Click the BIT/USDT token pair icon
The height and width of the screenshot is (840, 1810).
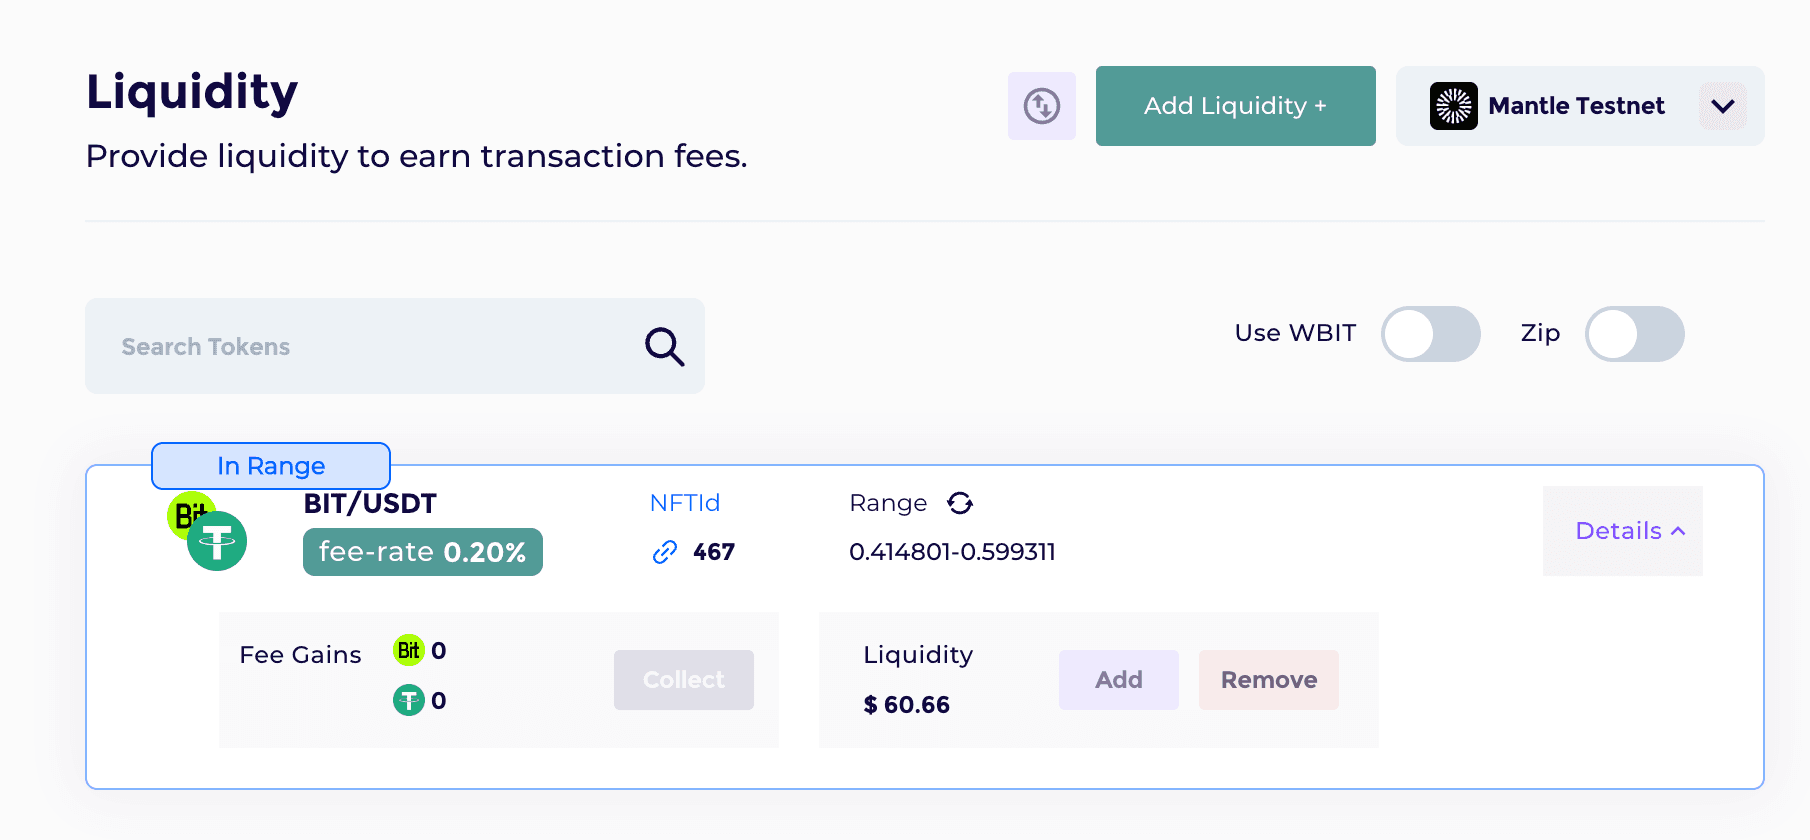207,531
